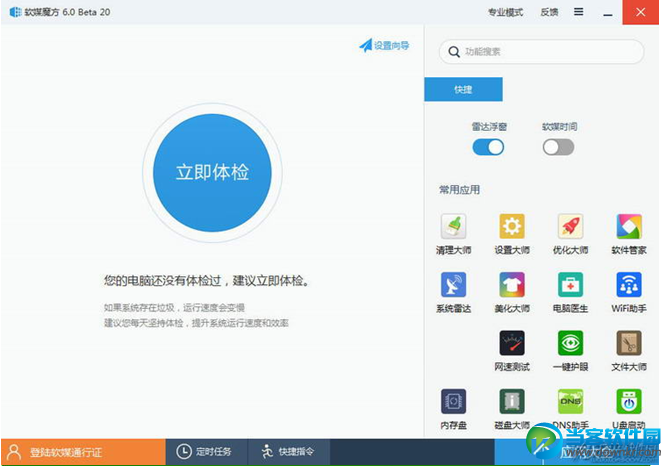
Task: Click the hamburger menu icon in title bar
Action: point(578,12)
